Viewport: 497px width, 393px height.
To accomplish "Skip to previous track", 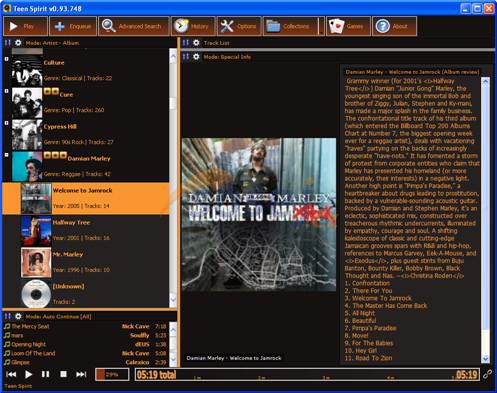I will point(11,374).
